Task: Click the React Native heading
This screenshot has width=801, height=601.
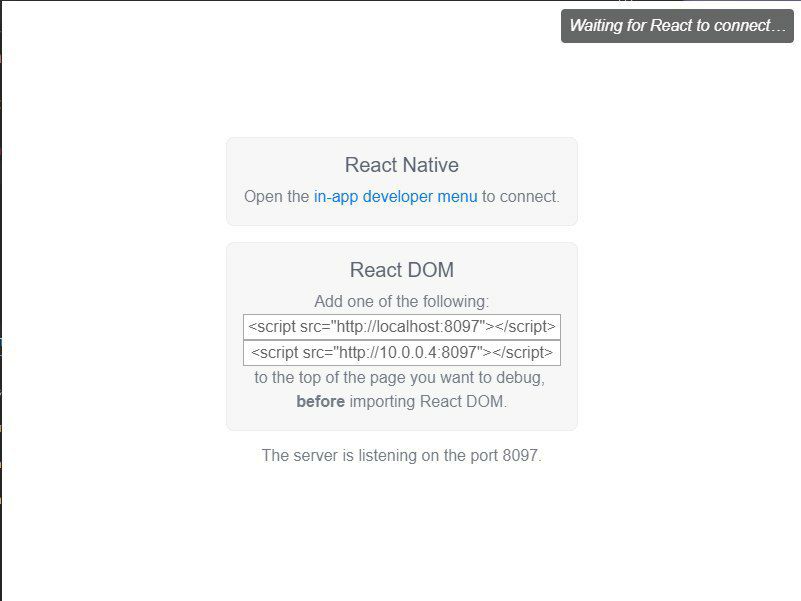Action: click(402, 165)
